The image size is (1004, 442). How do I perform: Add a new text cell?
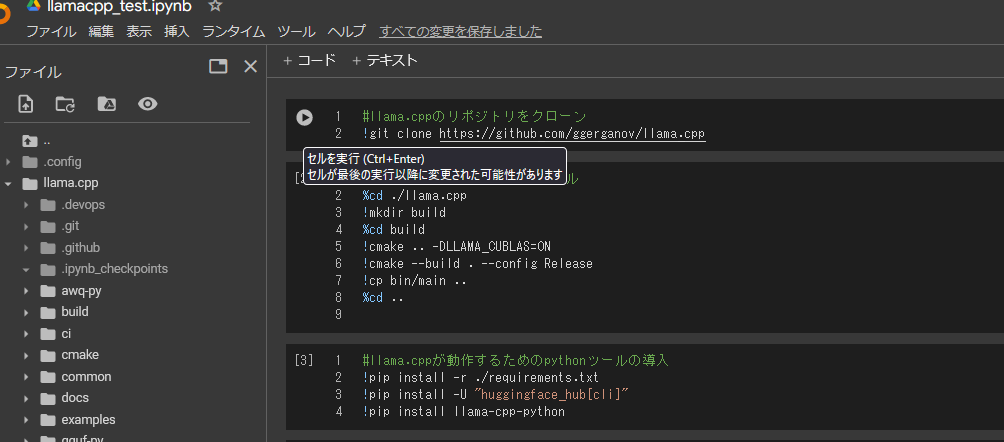click(385, 60)
